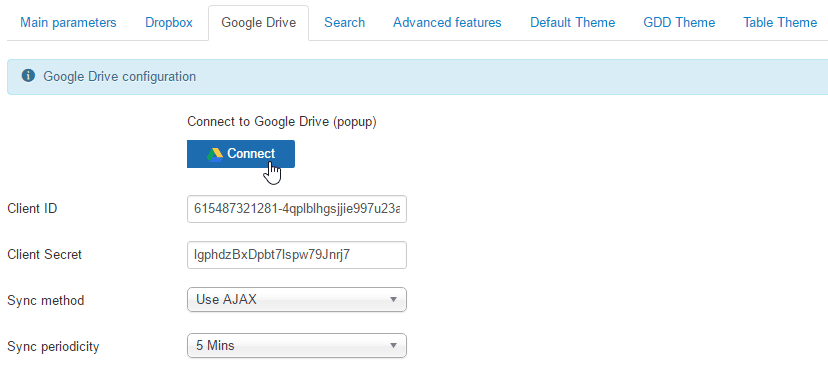828x366 pixels.
Task: Switch to the GDD Theme tab
Action: click(x=679, y=23)
